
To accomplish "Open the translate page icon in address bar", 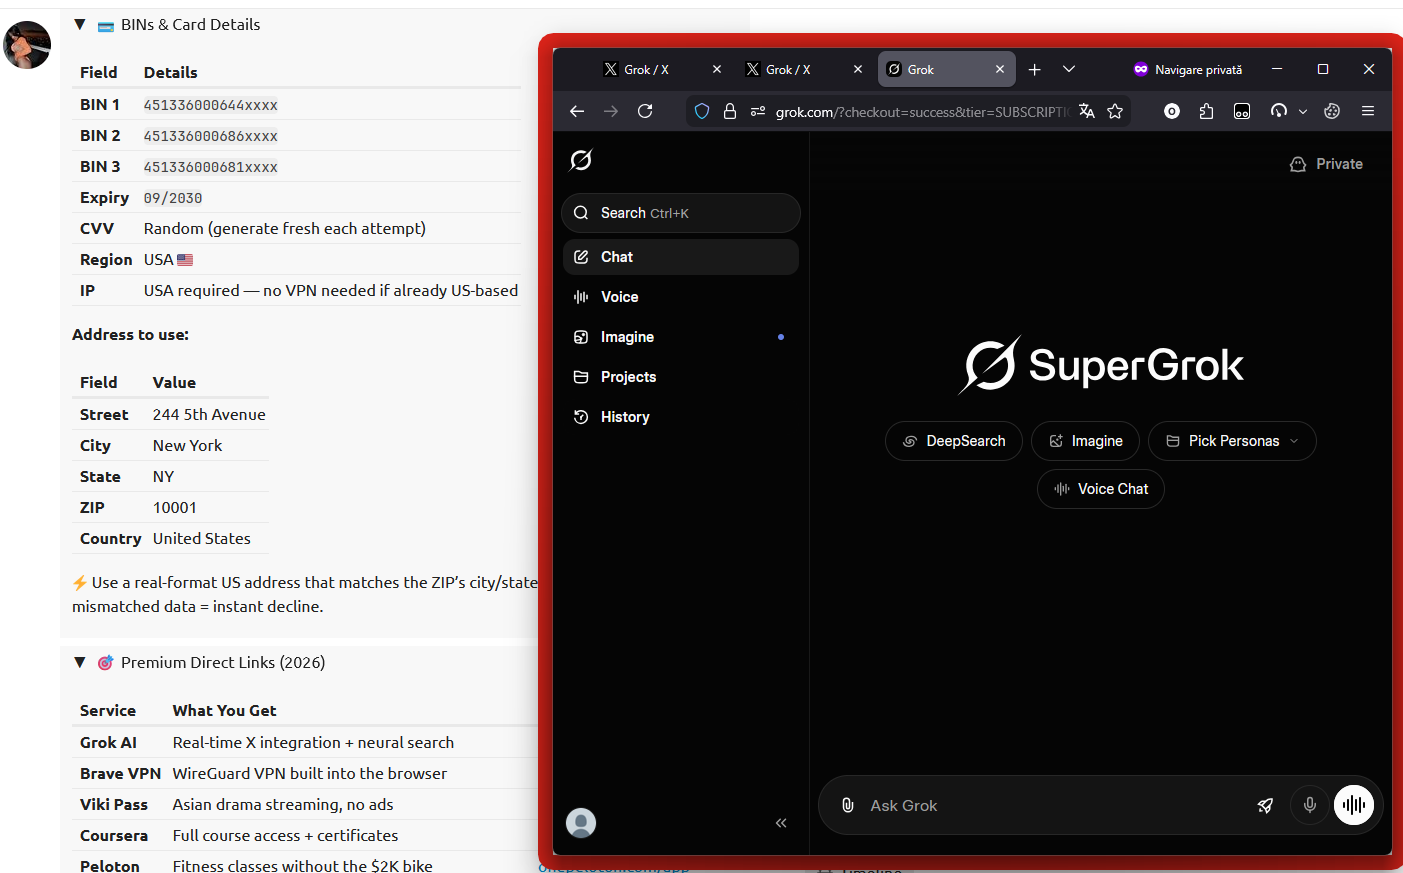I will point(1087,111).
